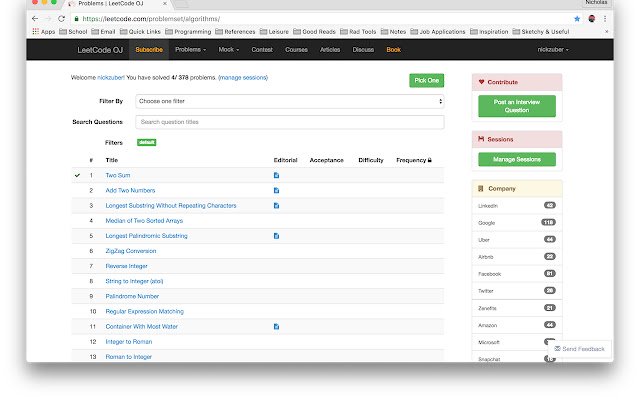Screen dimensions: 640x400
Task: Open the Articles nav item
Action: click(x=330, y=49)
